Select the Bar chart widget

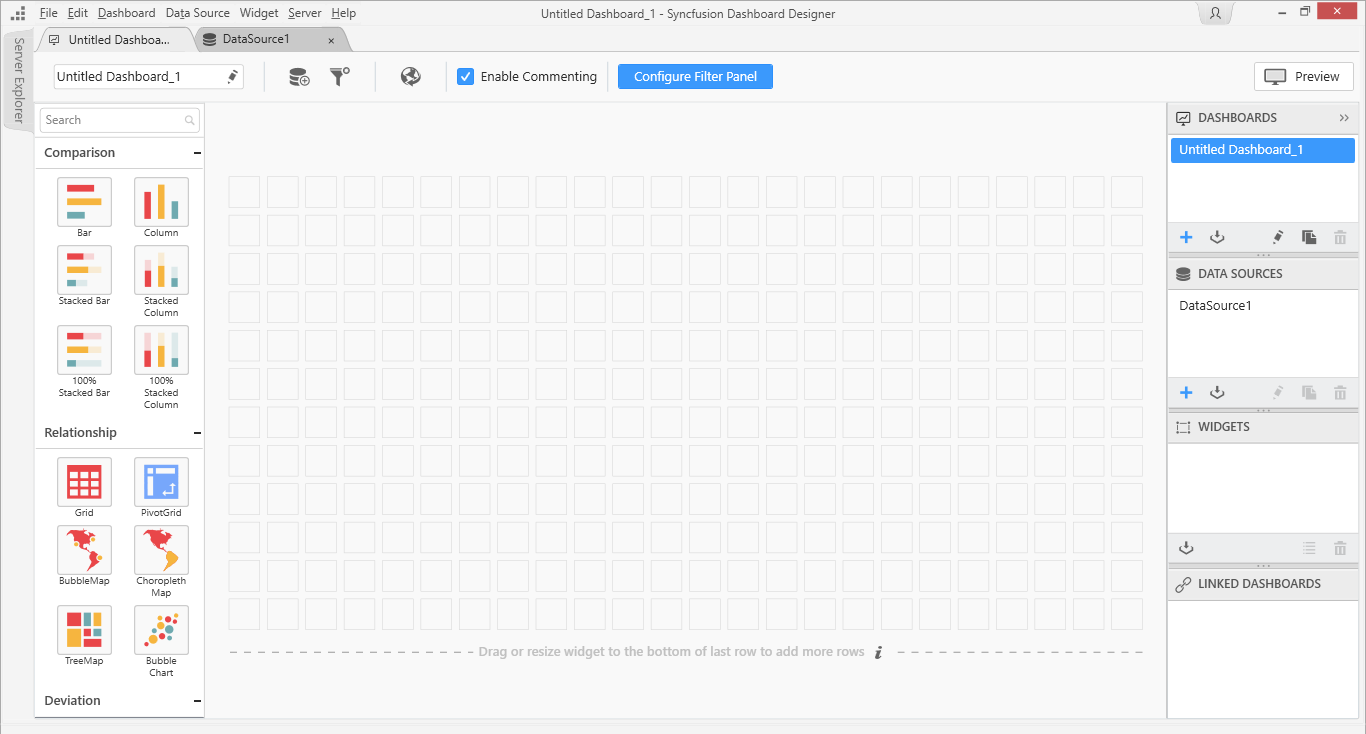(x=84, y=202)
